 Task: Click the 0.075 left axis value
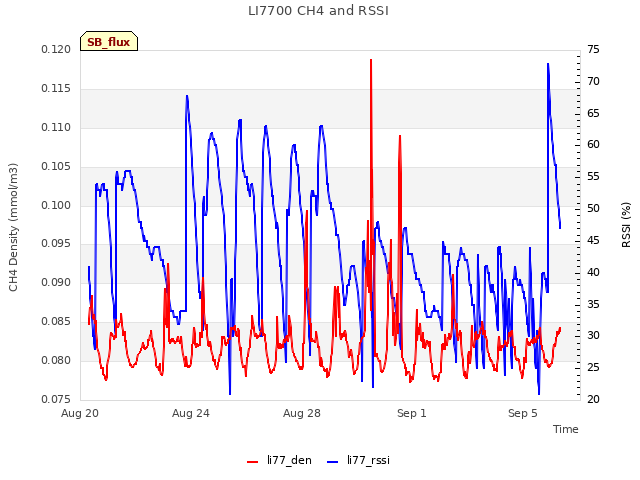point(56,399)
